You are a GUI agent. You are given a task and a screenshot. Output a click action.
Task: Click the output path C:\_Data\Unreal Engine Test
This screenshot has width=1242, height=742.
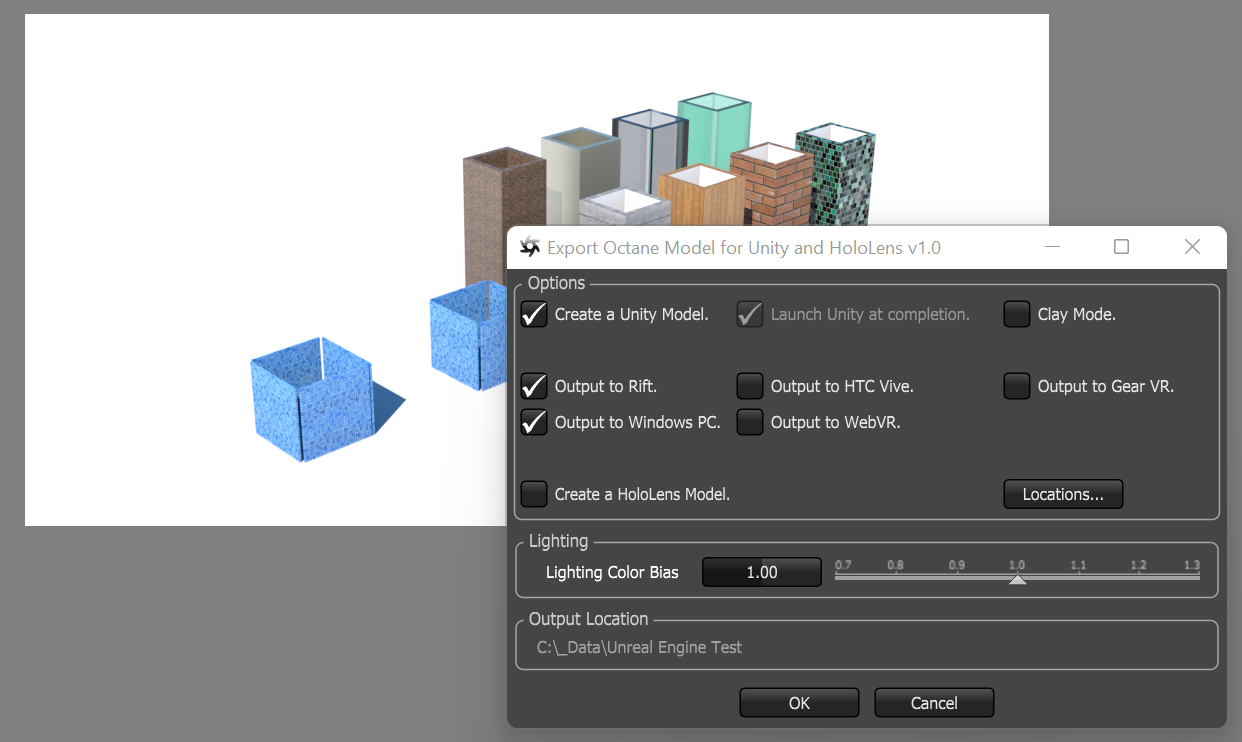pyautogui.click(x=640, y=647)
